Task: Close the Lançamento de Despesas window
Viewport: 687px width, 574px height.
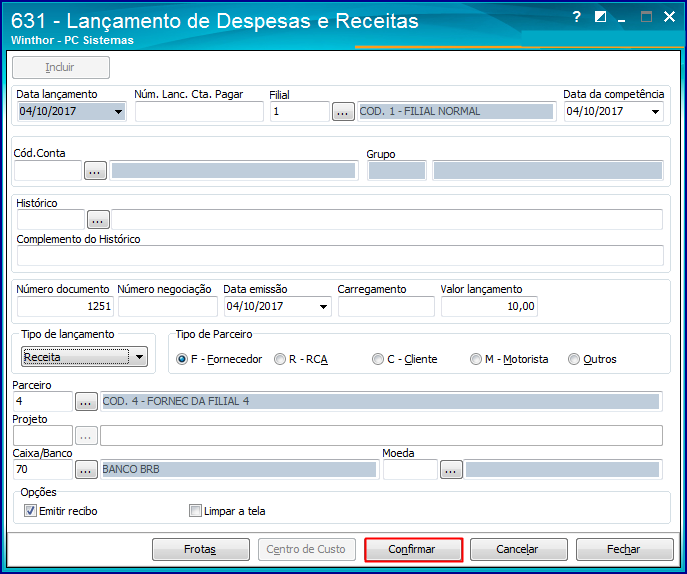Action: click(669, 17)
